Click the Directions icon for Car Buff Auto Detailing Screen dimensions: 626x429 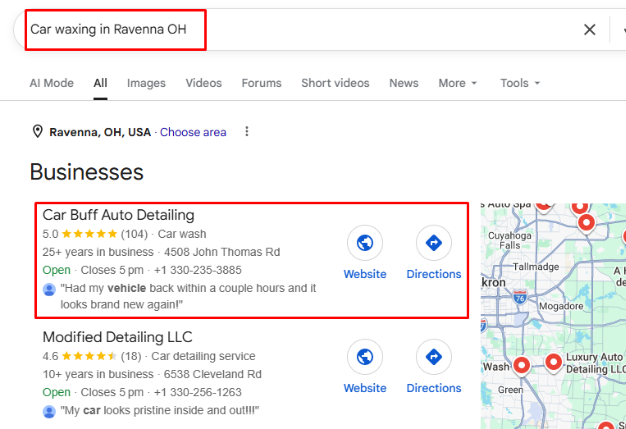pyautogui.click(x=434, y=243)
